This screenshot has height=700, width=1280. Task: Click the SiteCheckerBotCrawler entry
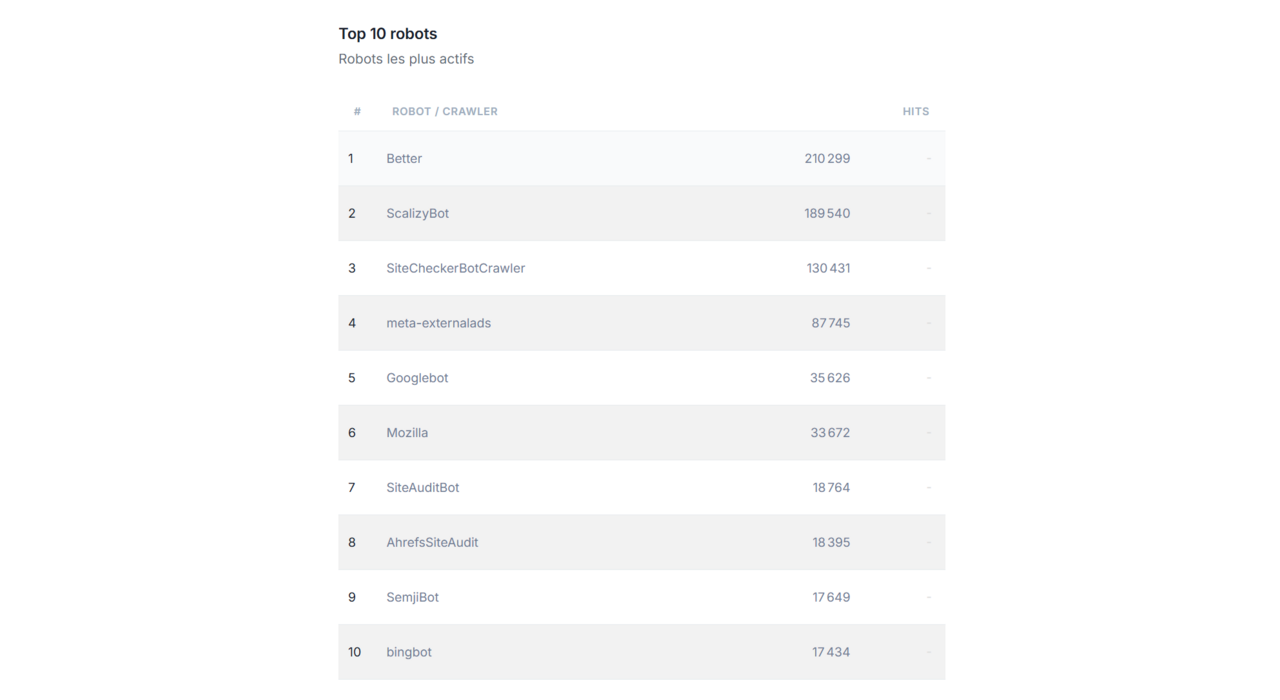click(x=455, y=269)
